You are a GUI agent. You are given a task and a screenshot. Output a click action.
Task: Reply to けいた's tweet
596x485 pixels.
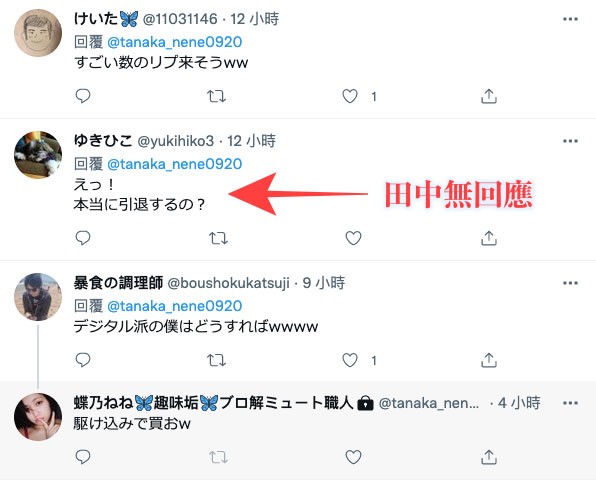click(x=82, y=96)
